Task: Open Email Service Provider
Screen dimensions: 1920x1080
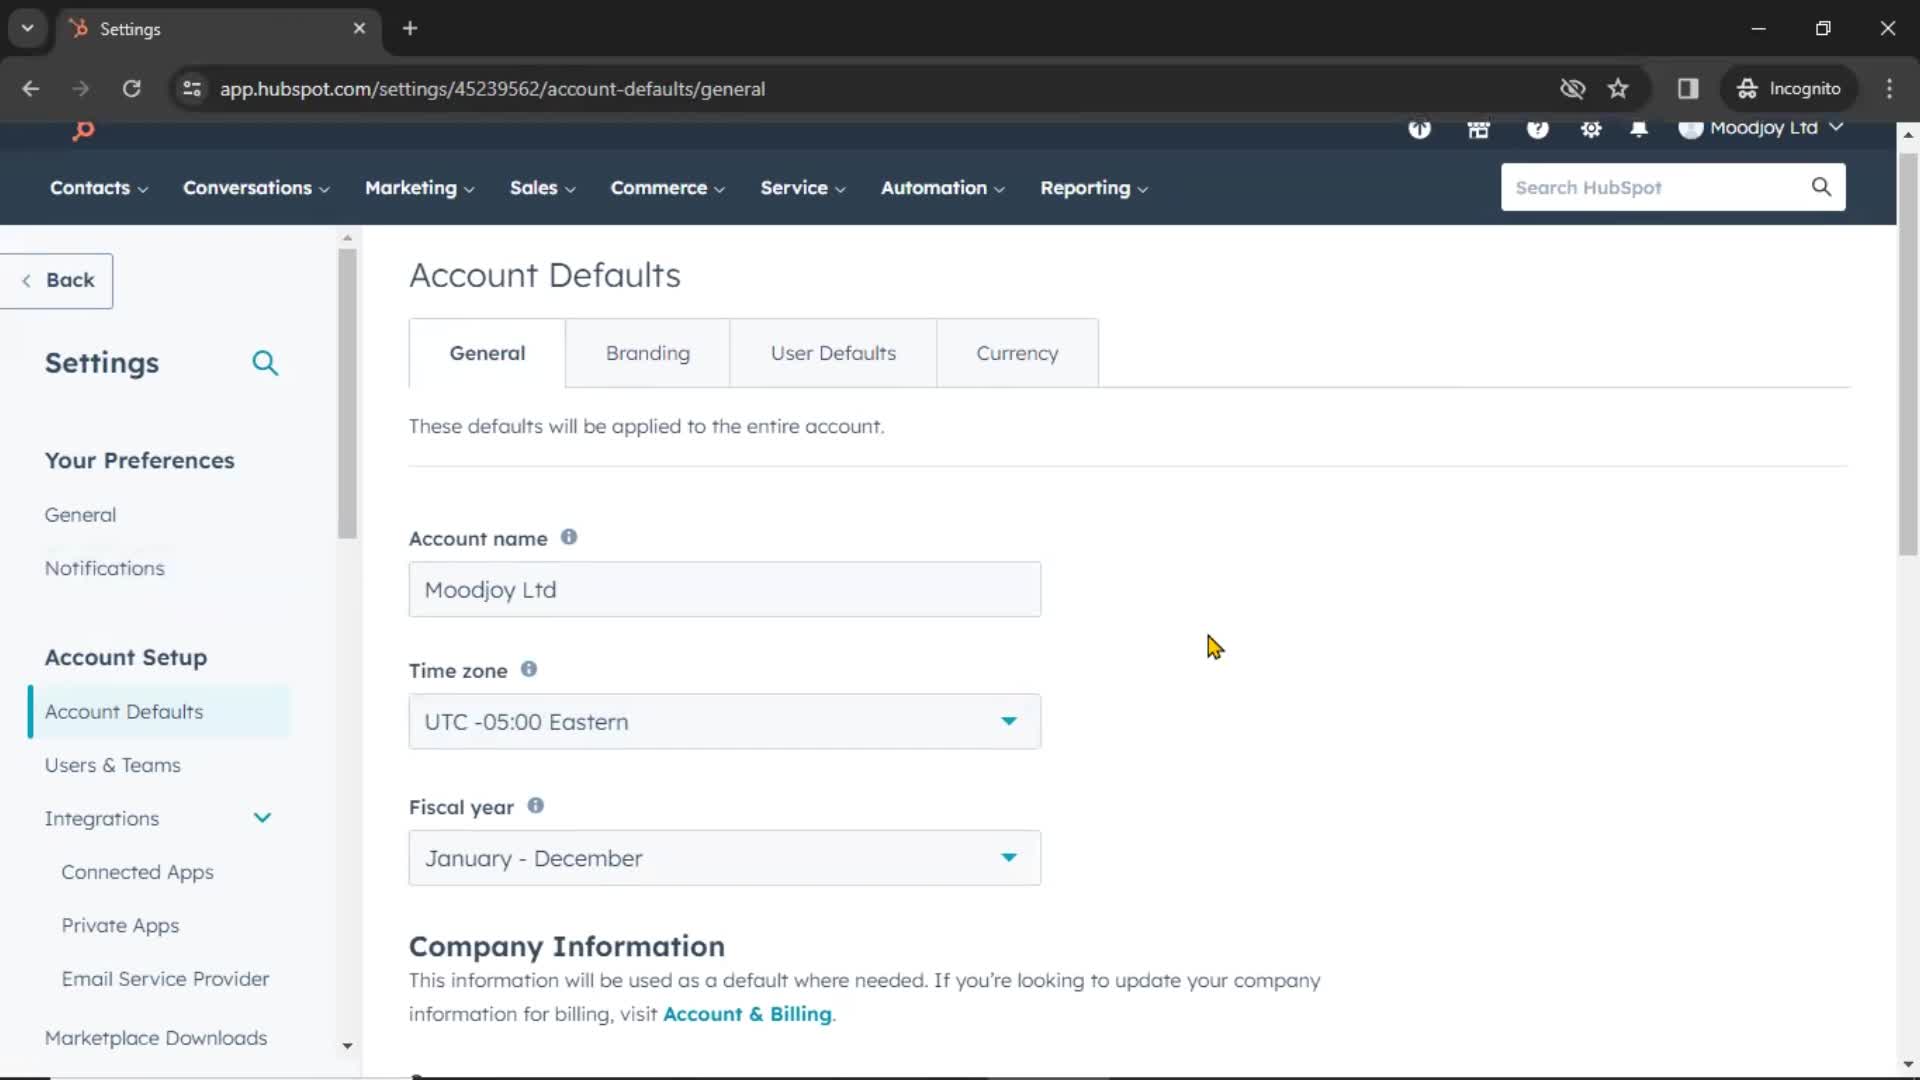Action: point(165,979)
